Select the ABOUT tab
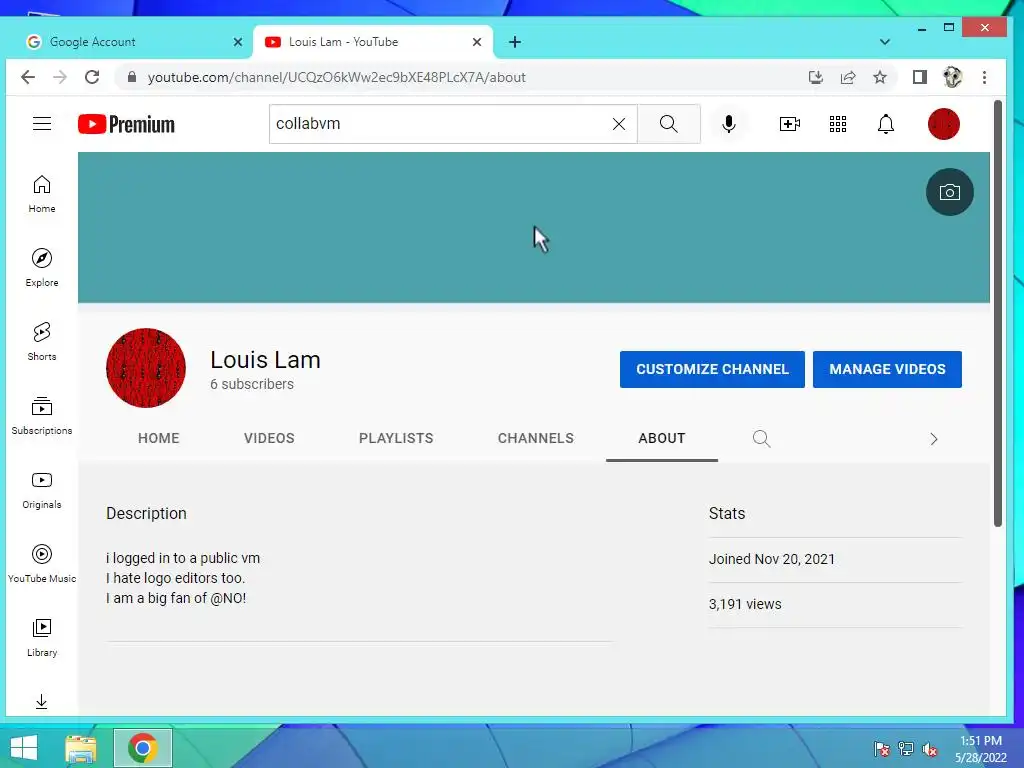 (x=662, y=438)
